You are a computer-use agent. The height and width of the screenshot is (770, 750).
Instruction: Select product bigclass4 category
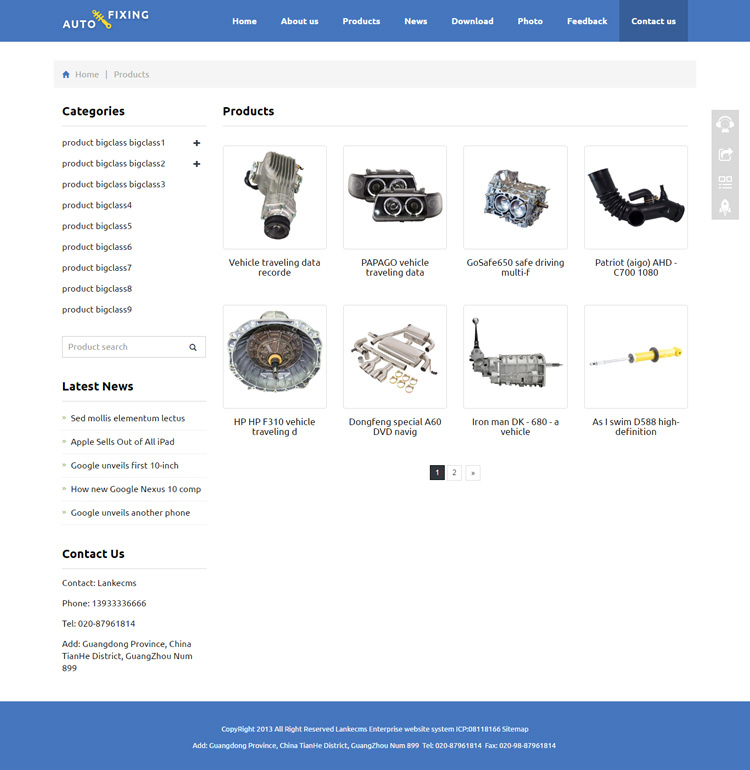97,205
